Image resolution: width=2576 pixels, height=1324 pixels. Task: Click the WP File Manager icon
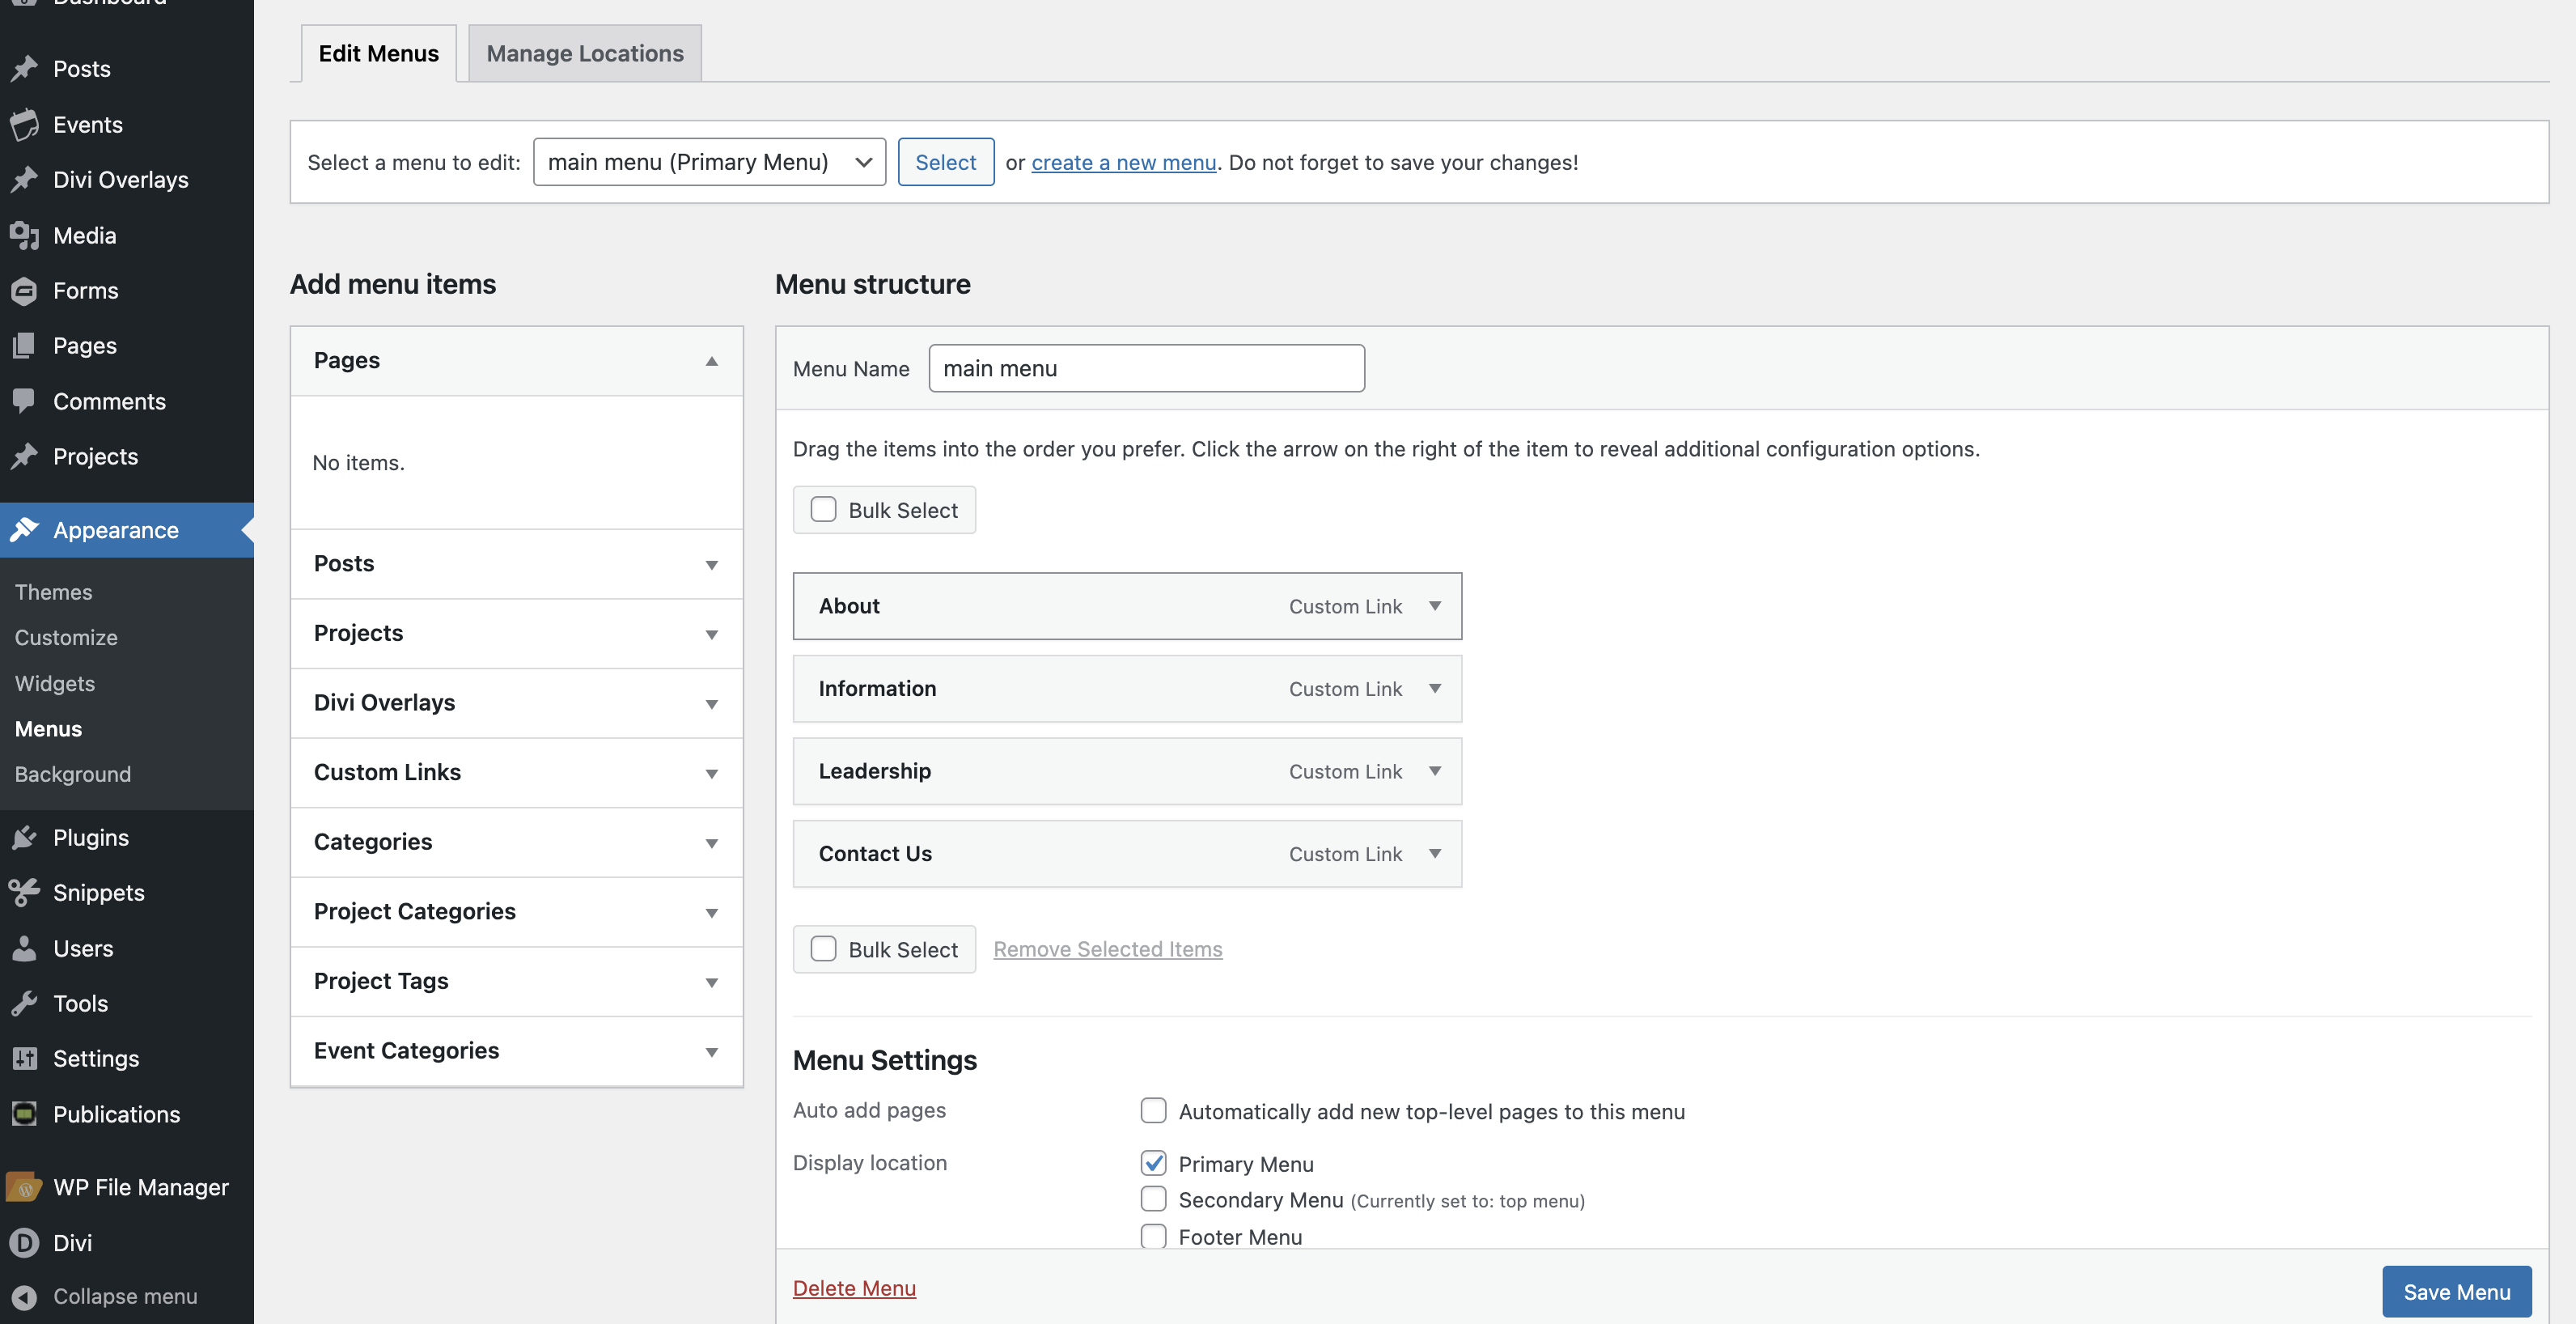(x=24, y=1187)
